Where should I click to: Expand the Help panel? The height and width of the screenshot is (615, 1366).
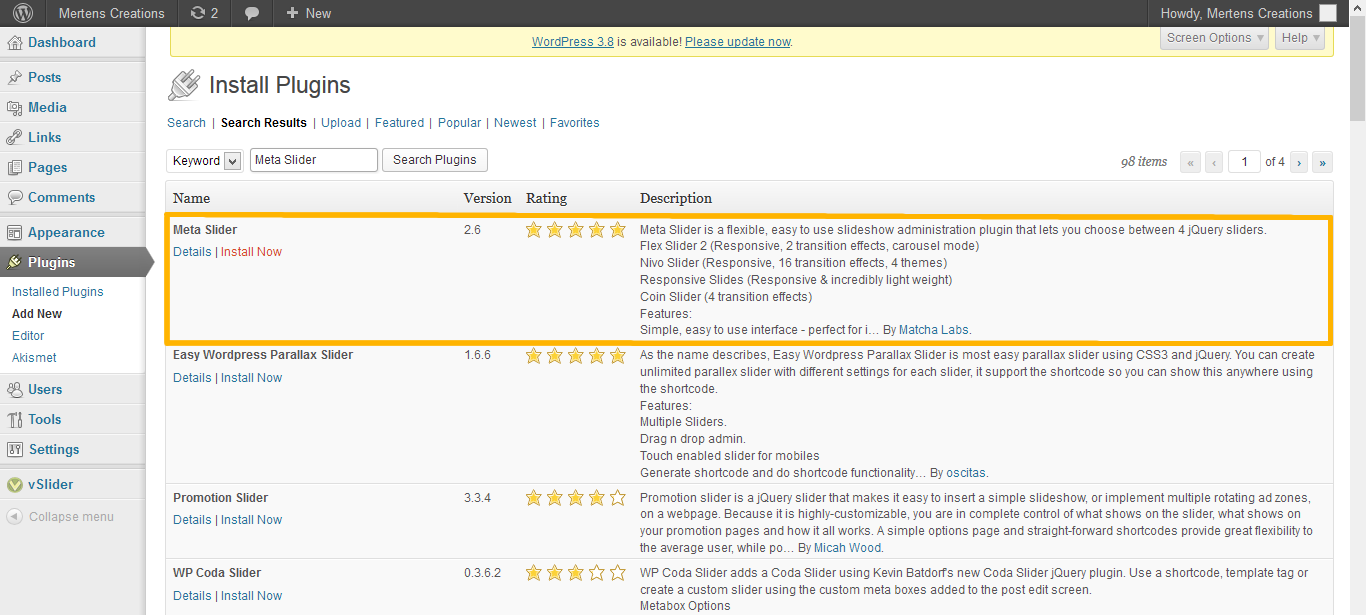point(1300,38)
